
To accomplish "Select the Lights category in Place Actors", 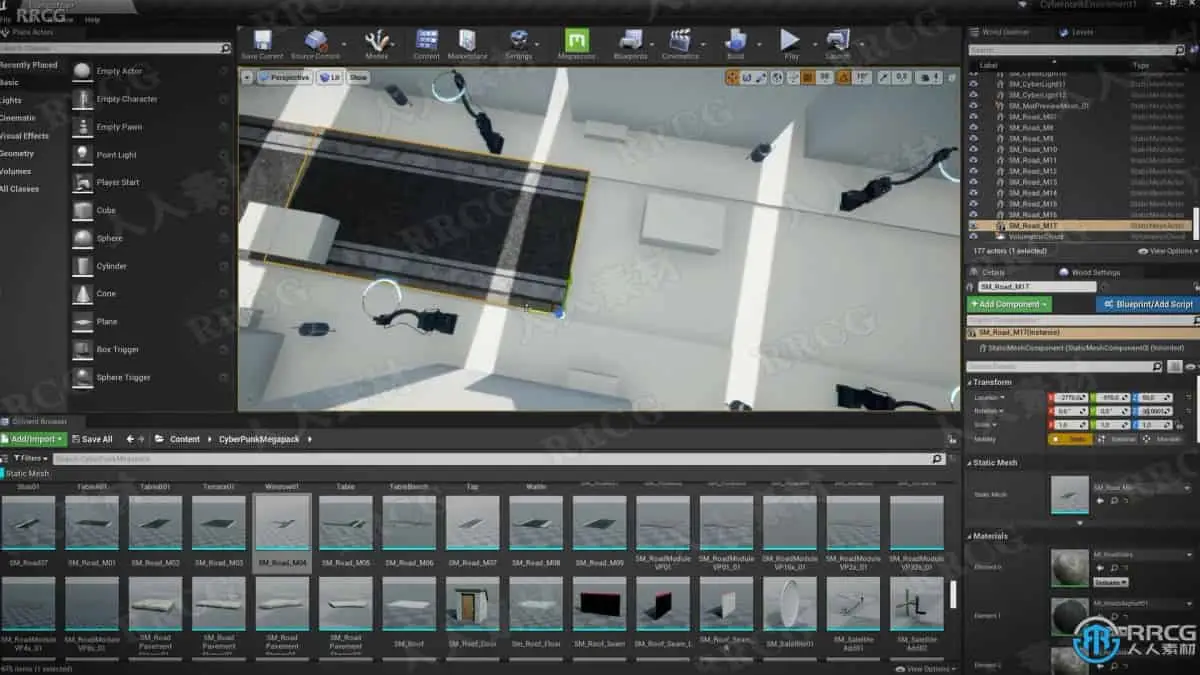I will 11,100.
